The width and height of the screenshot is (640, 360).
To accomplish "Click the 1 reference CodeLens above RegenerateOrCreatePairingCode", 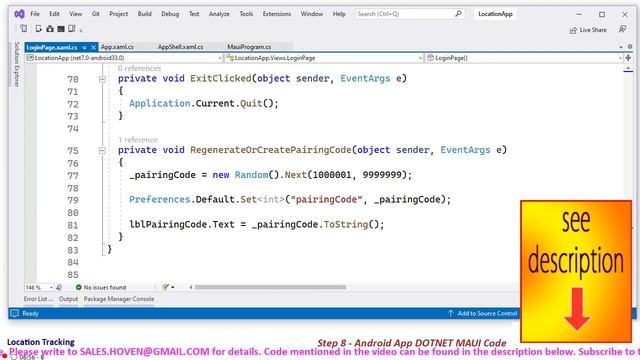I will 138,140.
